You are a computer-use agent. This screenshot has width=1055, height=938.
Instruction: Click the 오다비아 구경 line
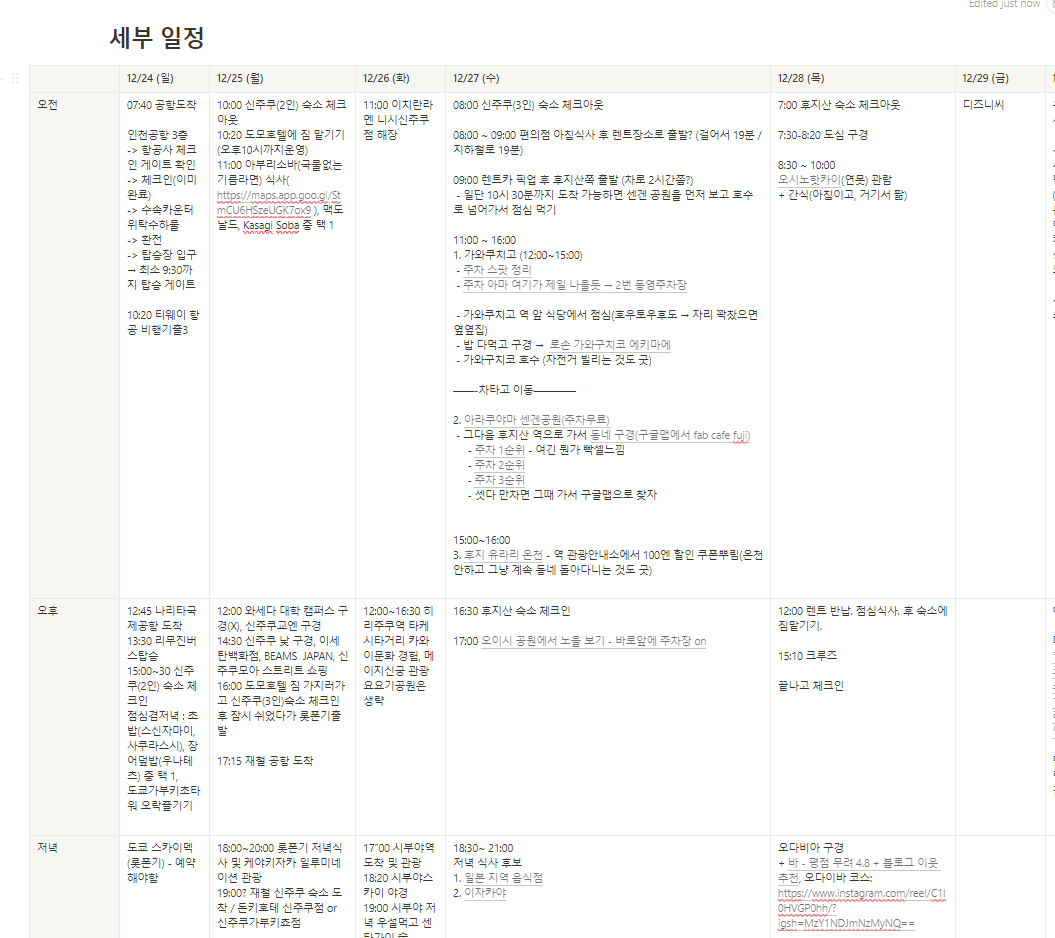click(x=811, y=847)
